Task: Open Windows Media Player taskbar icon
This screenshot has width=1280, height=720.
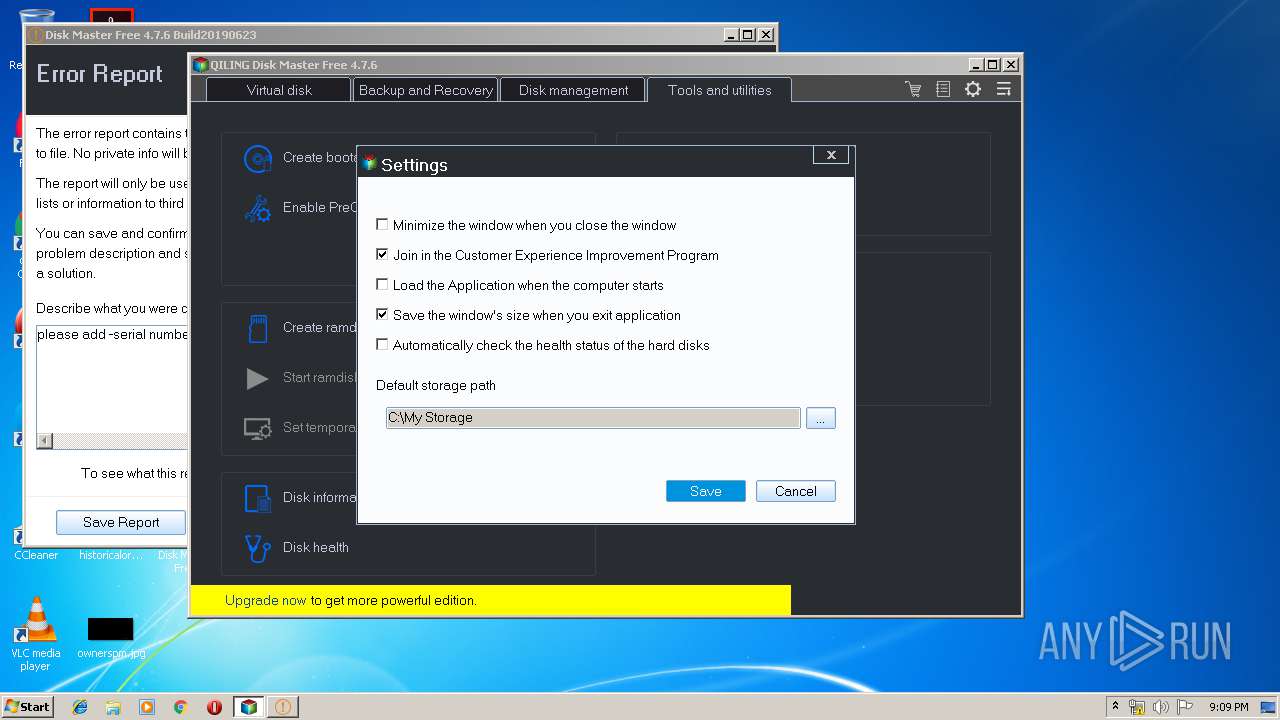Action: (x=147, y=707)
